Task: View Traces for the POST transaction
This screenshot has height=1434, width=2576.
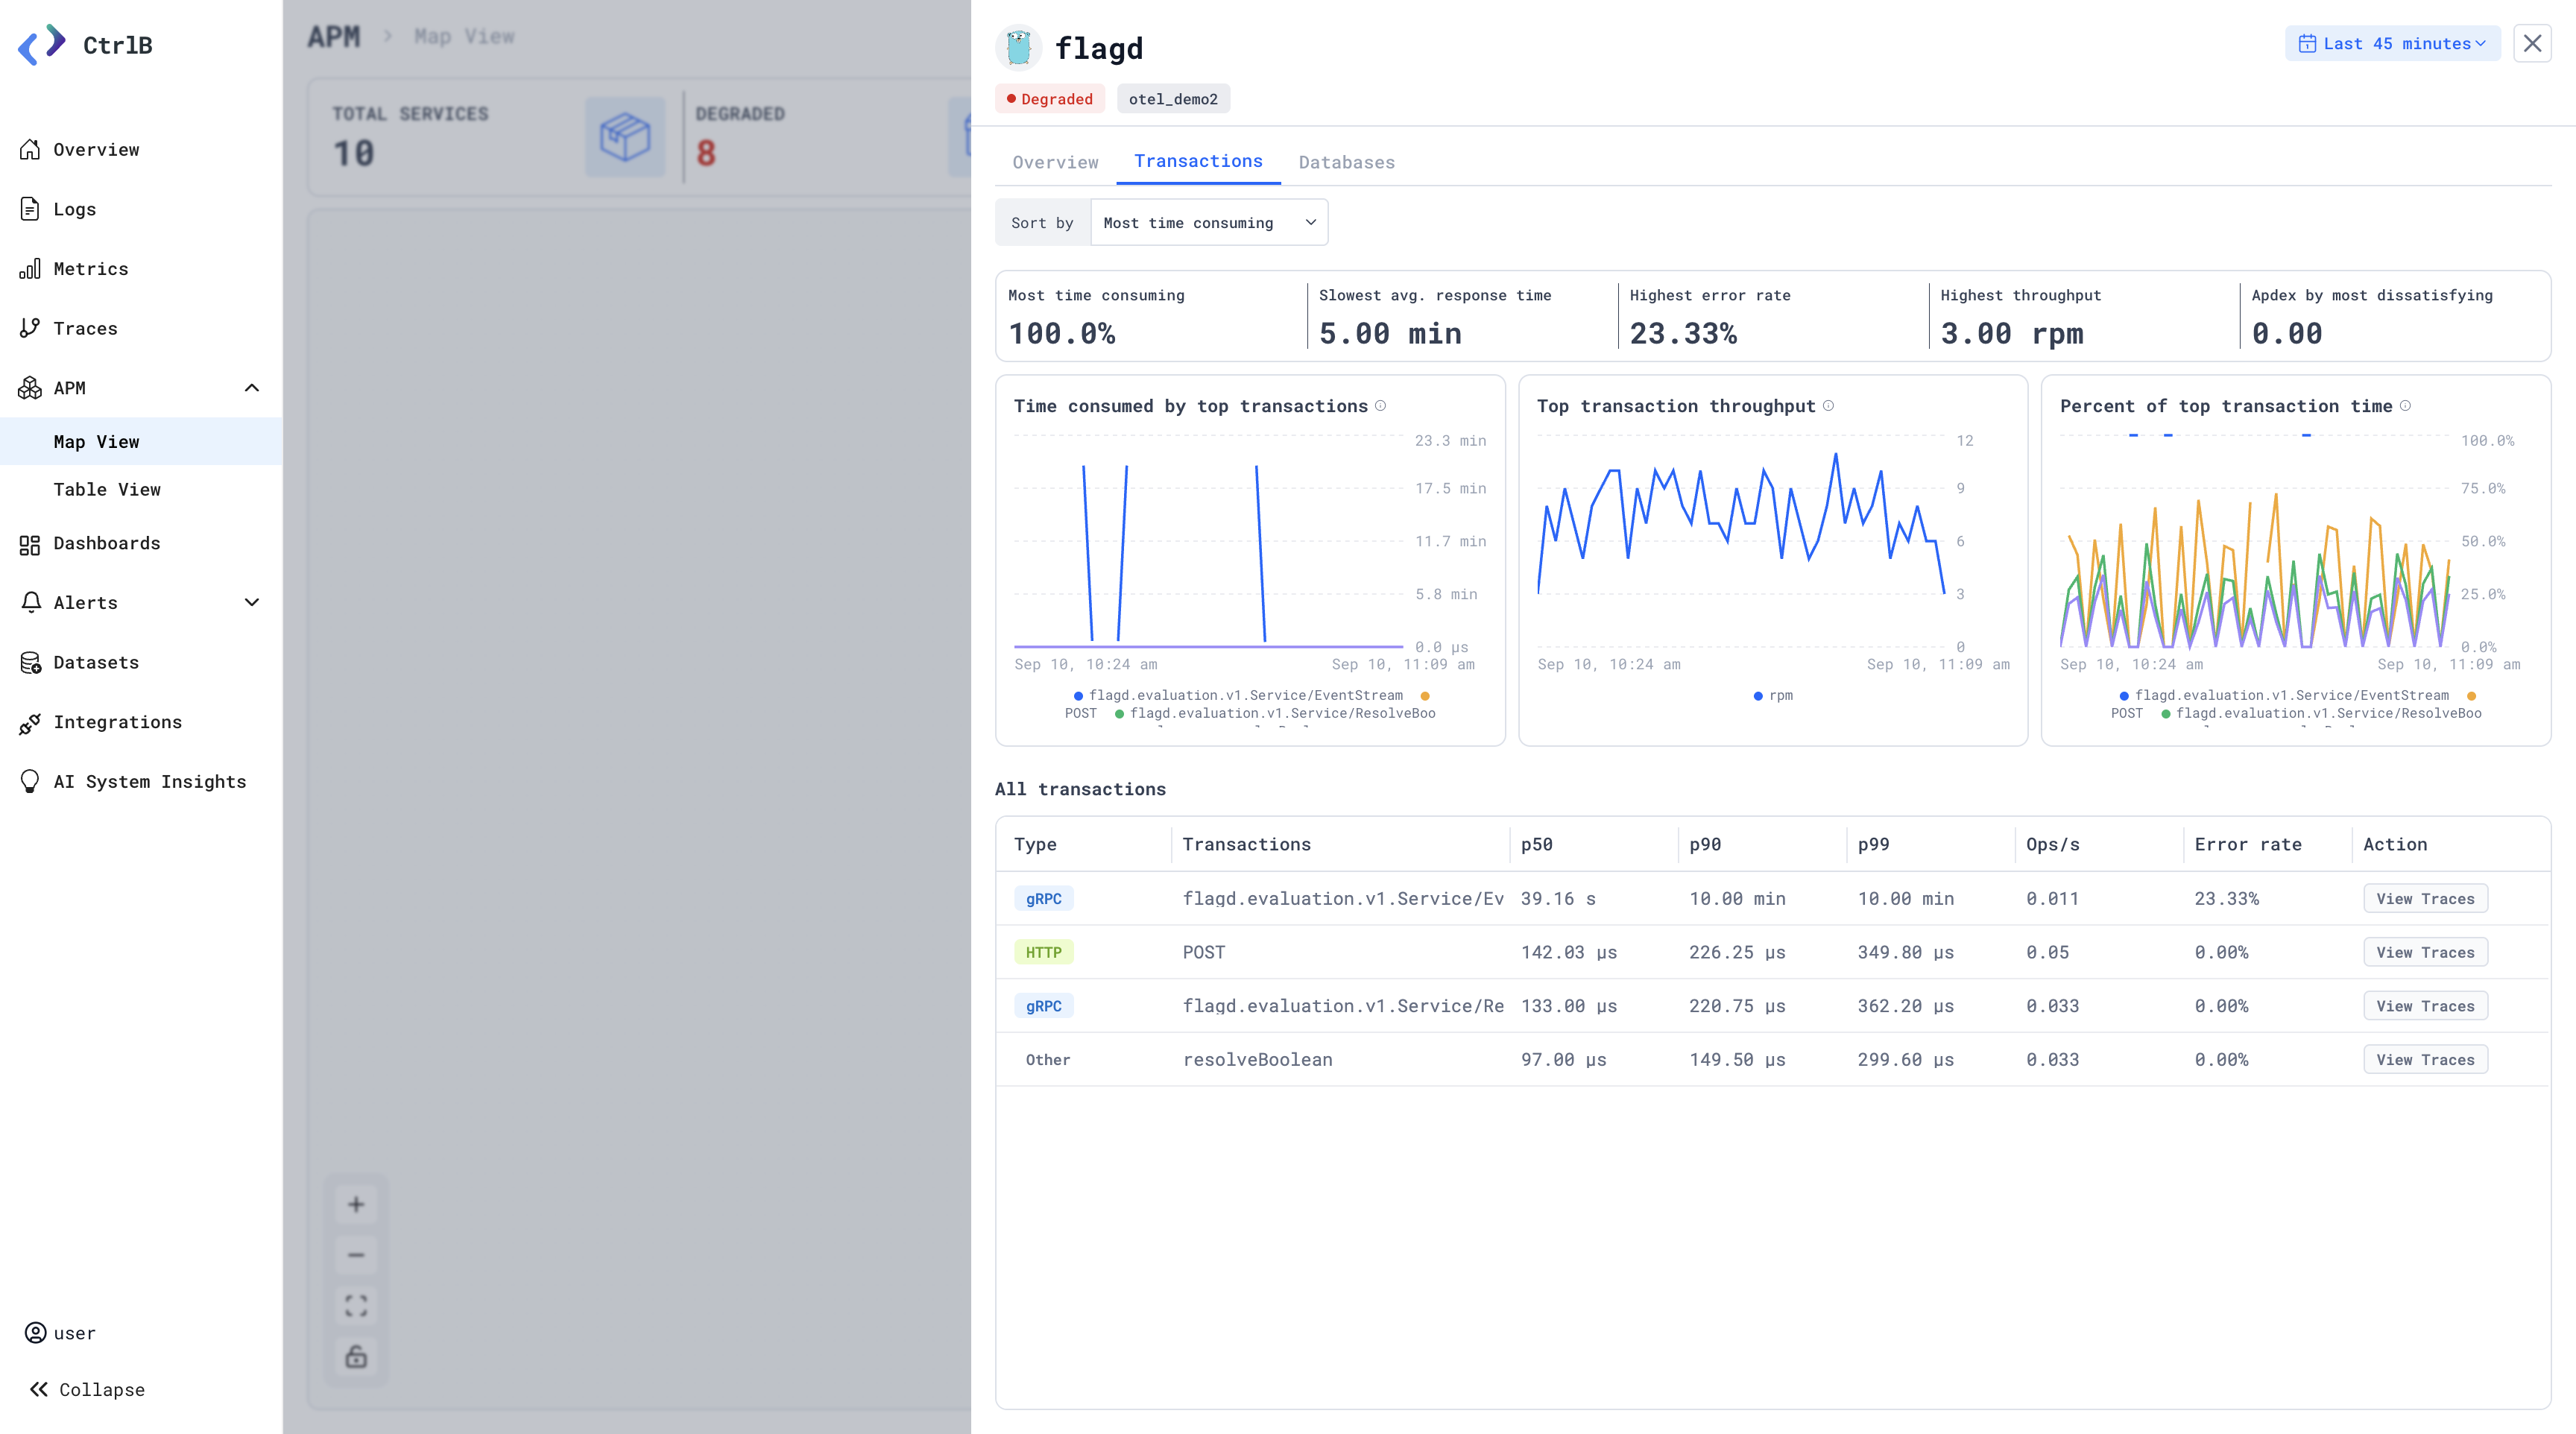Action: 2425,953
